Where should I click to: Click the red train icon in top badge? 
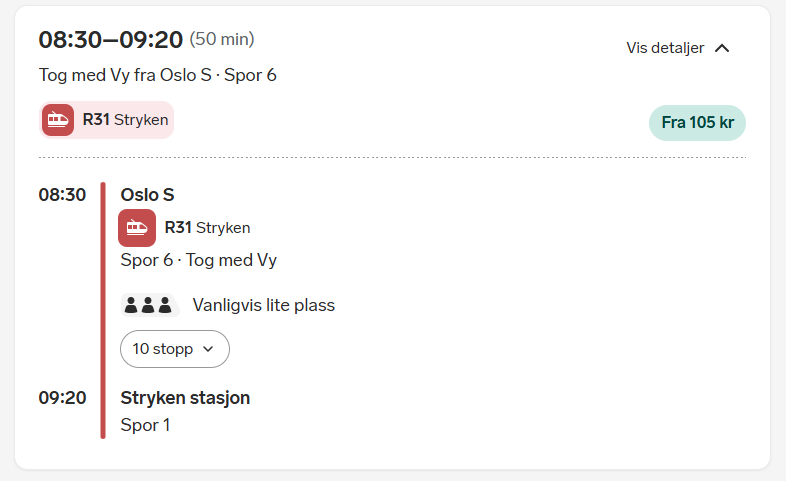click(58, 120)
